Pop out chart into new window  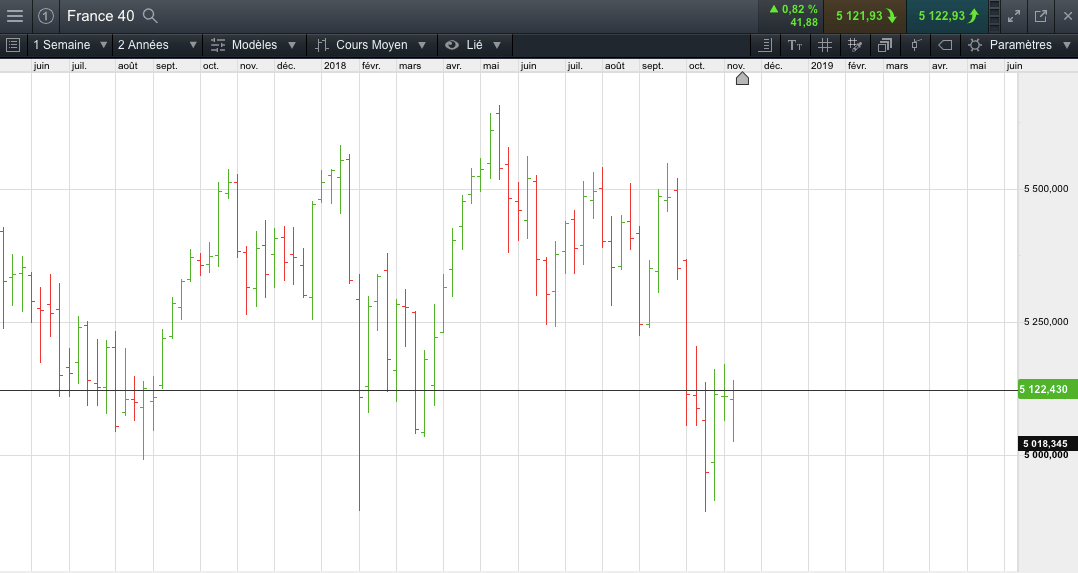[x=1041, y=16]
